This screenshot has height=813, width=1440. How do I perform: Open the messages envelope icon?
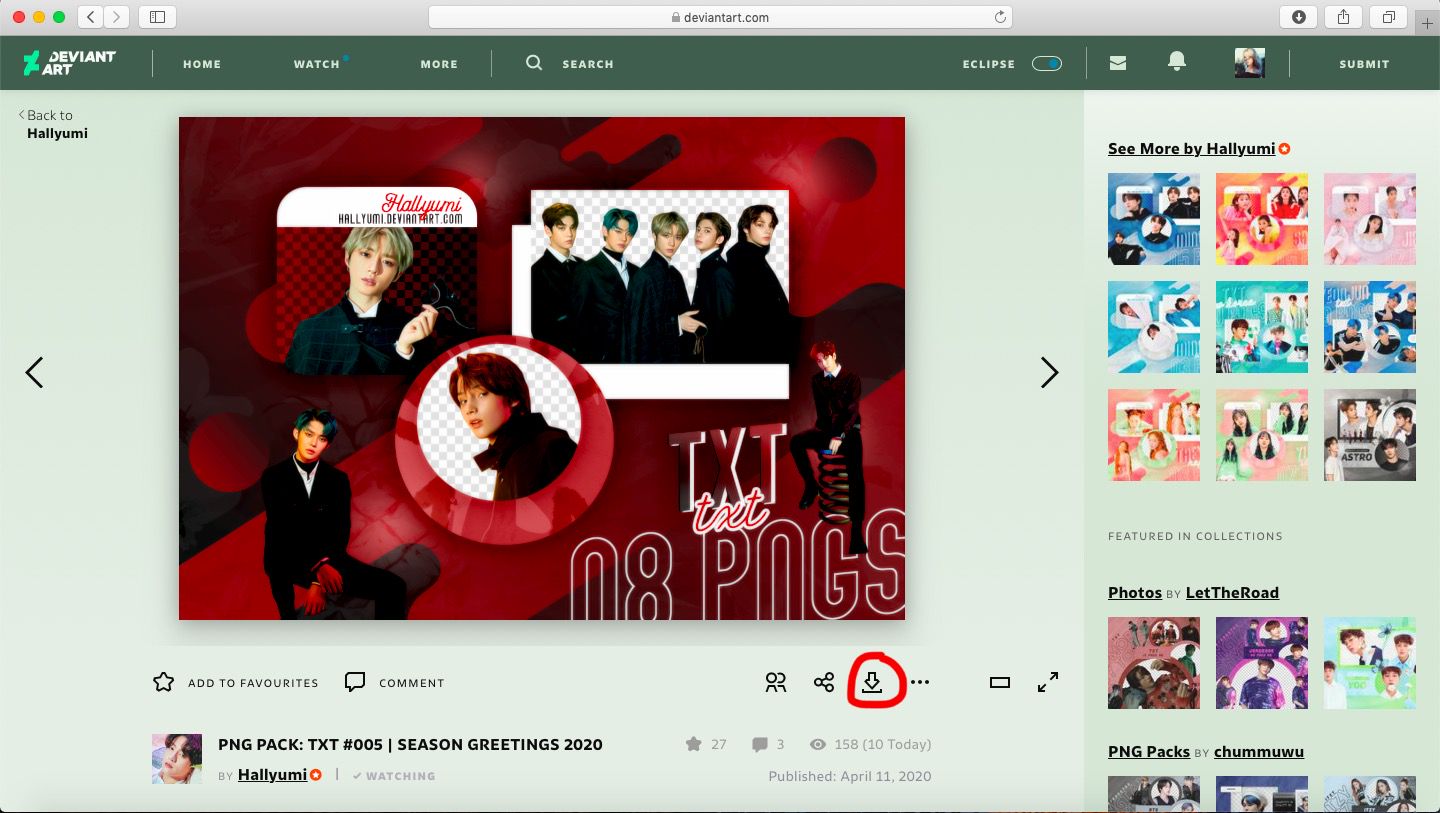(x=1118, y=63)
